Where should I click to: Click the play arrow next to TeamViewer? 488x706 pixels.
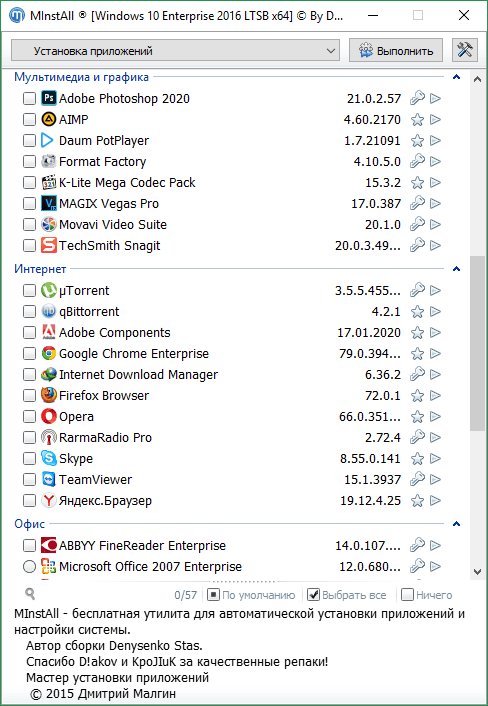435,480
